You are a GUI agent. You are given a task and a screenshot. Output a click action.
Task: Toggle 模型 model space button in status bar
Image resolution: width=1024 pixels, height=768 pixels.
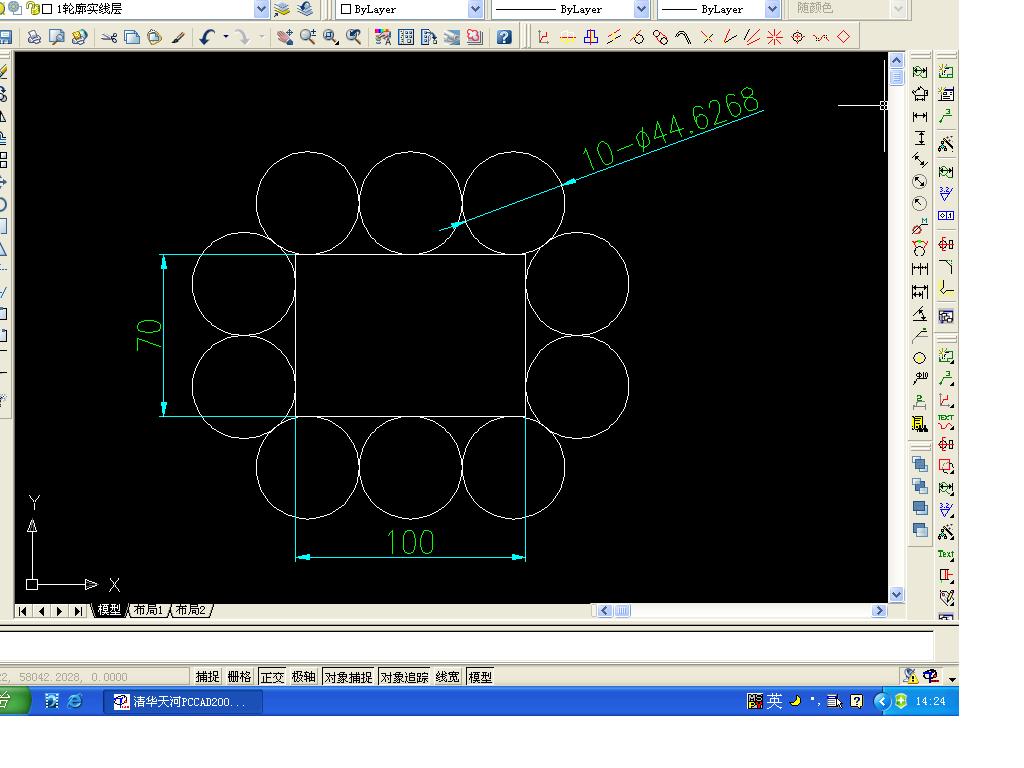(480, 677)
